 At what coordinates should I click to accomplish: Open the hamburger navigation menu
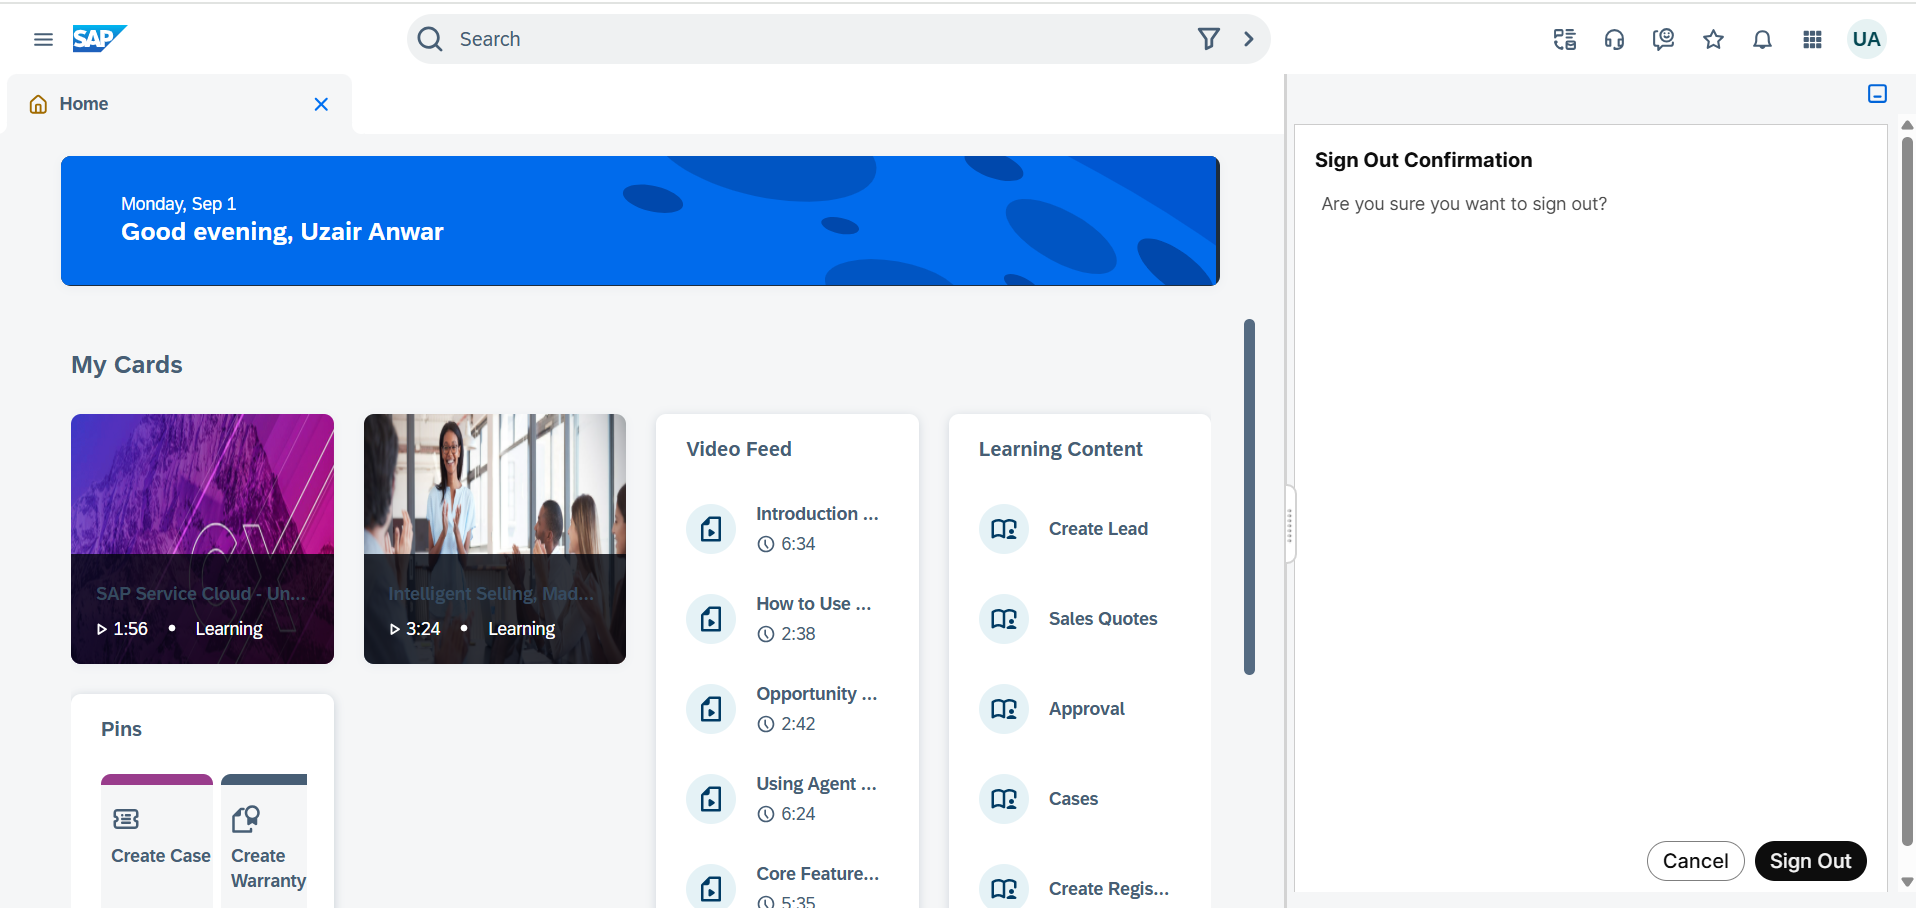tap(43, 39)
